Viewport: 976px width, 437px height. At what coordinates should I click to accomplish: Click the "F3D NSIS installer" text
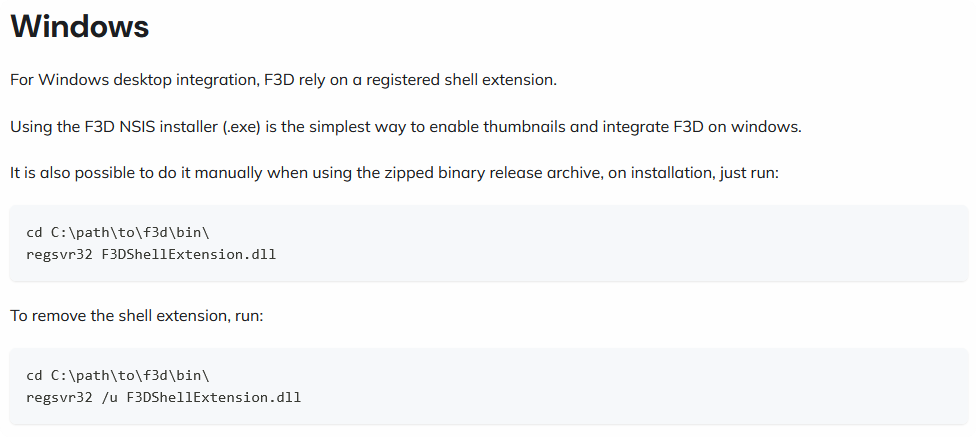click(x=124, y=127)
